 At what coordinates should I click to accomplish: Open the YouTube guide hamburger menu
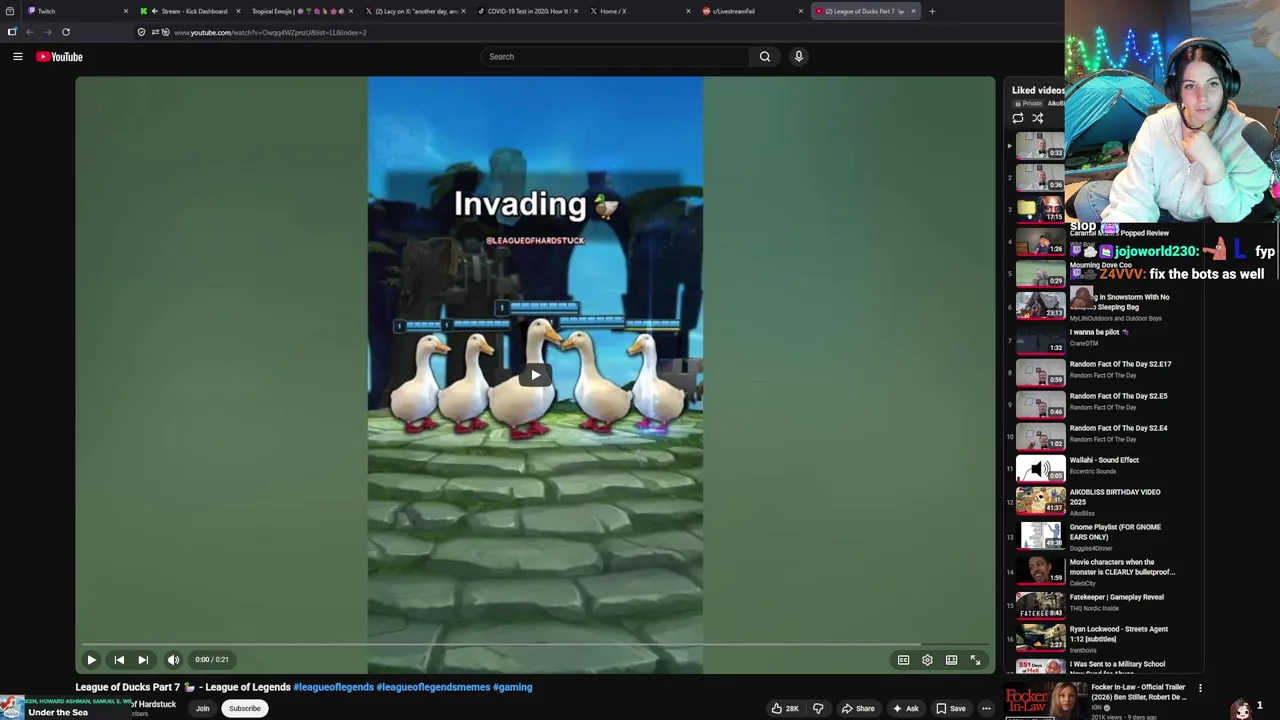pos(17,57)
